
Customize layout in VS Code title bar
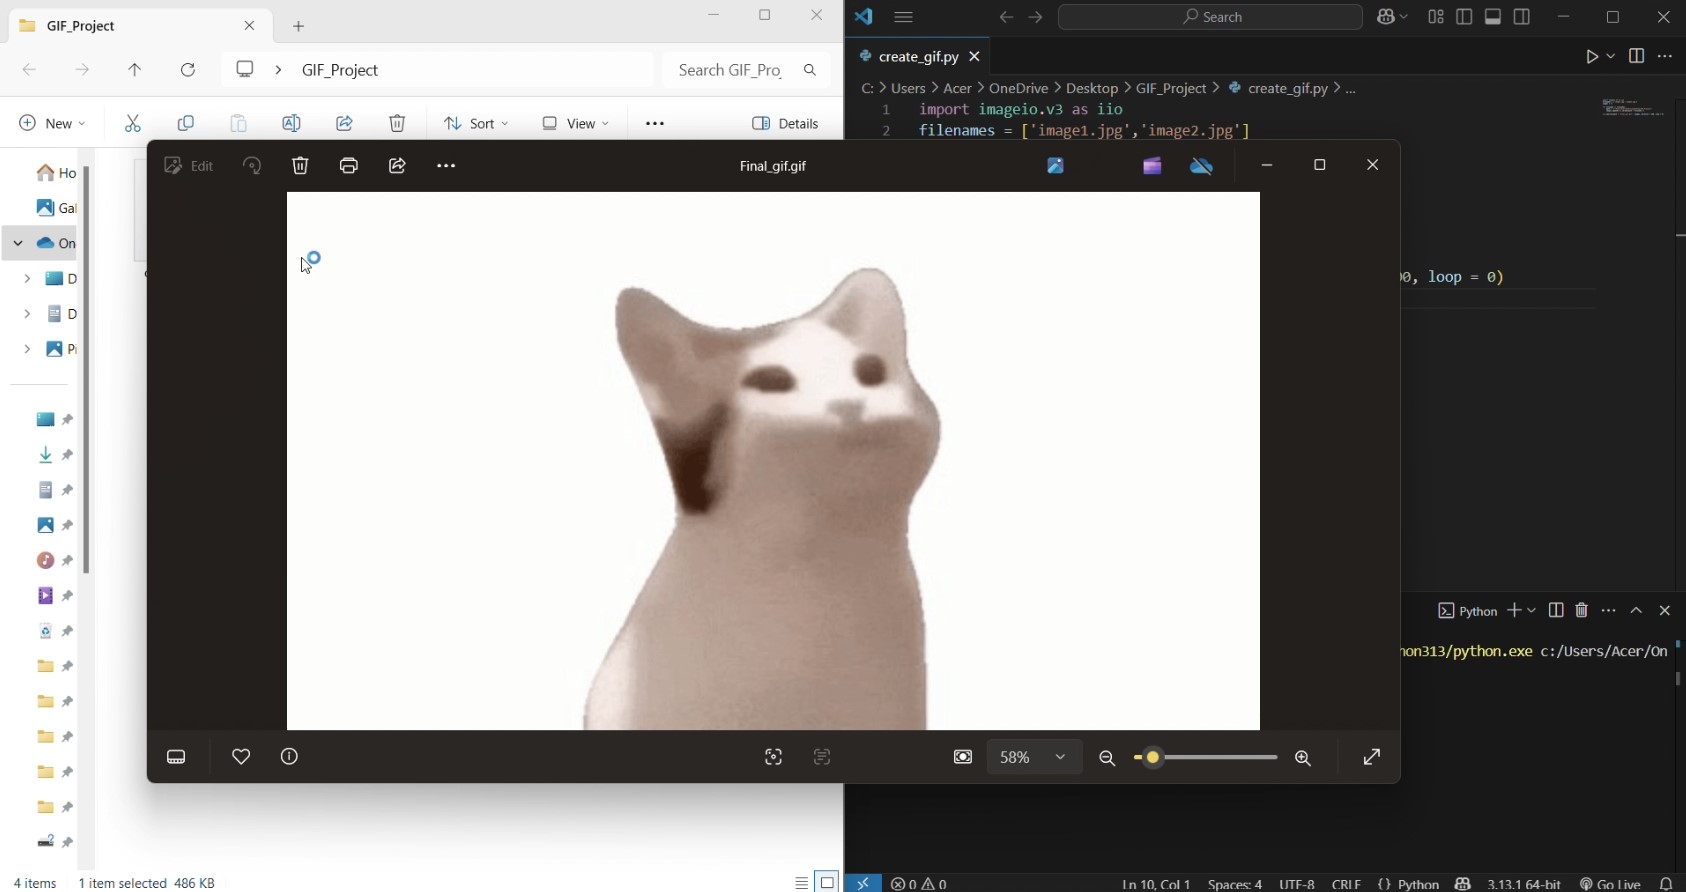(1436, 17)
